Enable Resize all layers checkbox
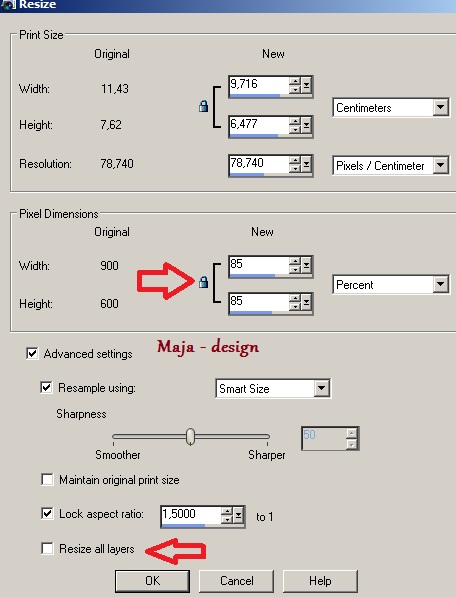Image resolution: width=456 pixels, height=597 pixels. [47, 549]
